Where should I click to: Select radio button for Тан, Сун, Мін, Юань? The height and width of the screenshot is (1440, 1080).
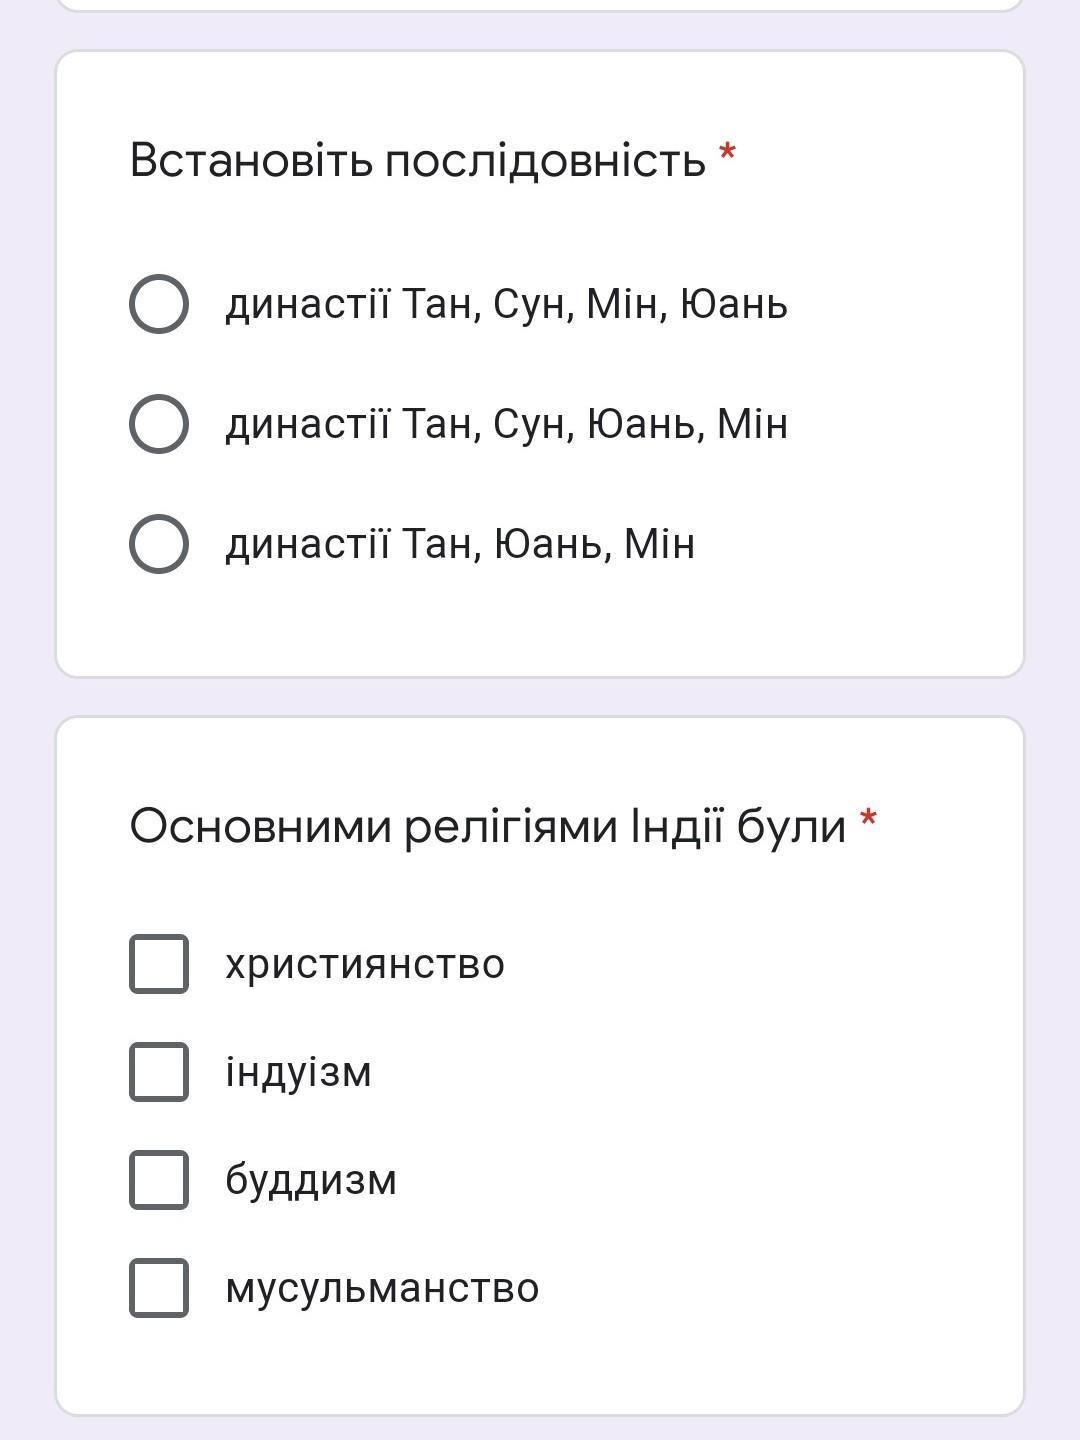click(x=159, y=303)
